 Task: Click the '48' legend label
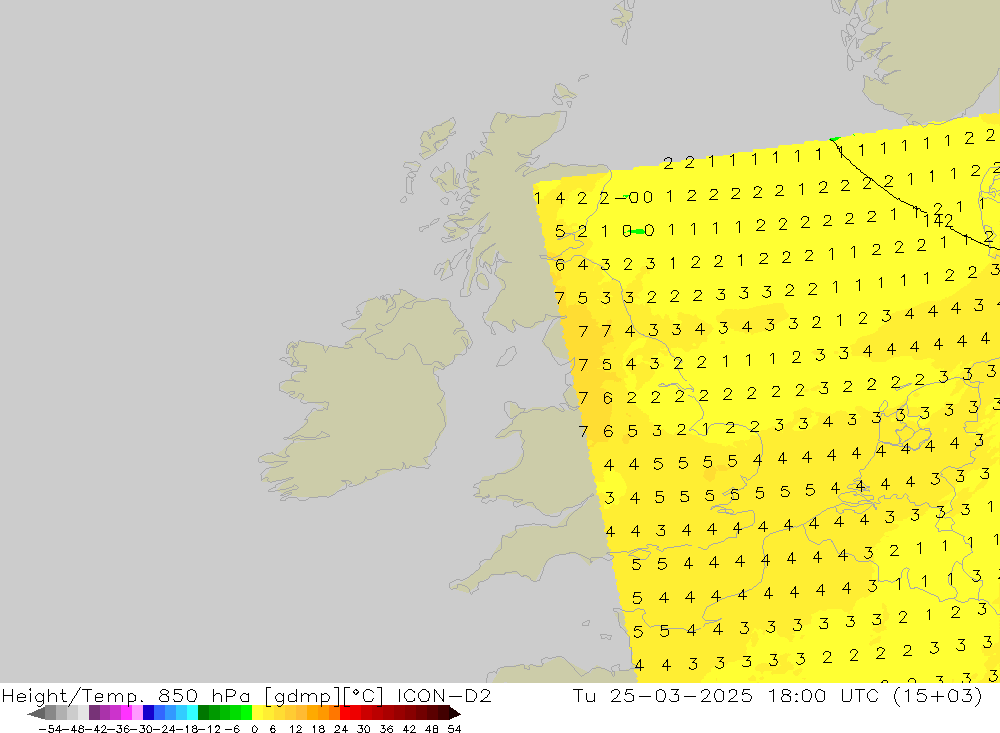[x=432, y=729]
